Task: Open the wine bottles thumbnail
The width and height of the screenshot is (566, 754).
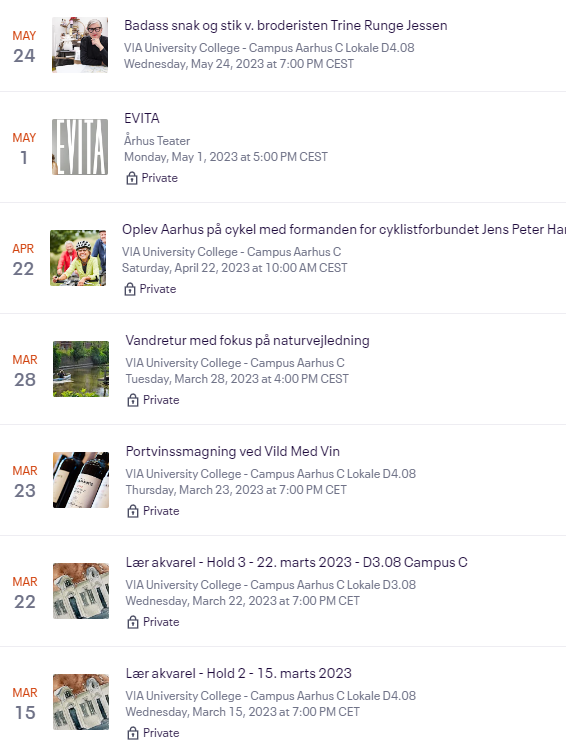Action: coord(81,480)
